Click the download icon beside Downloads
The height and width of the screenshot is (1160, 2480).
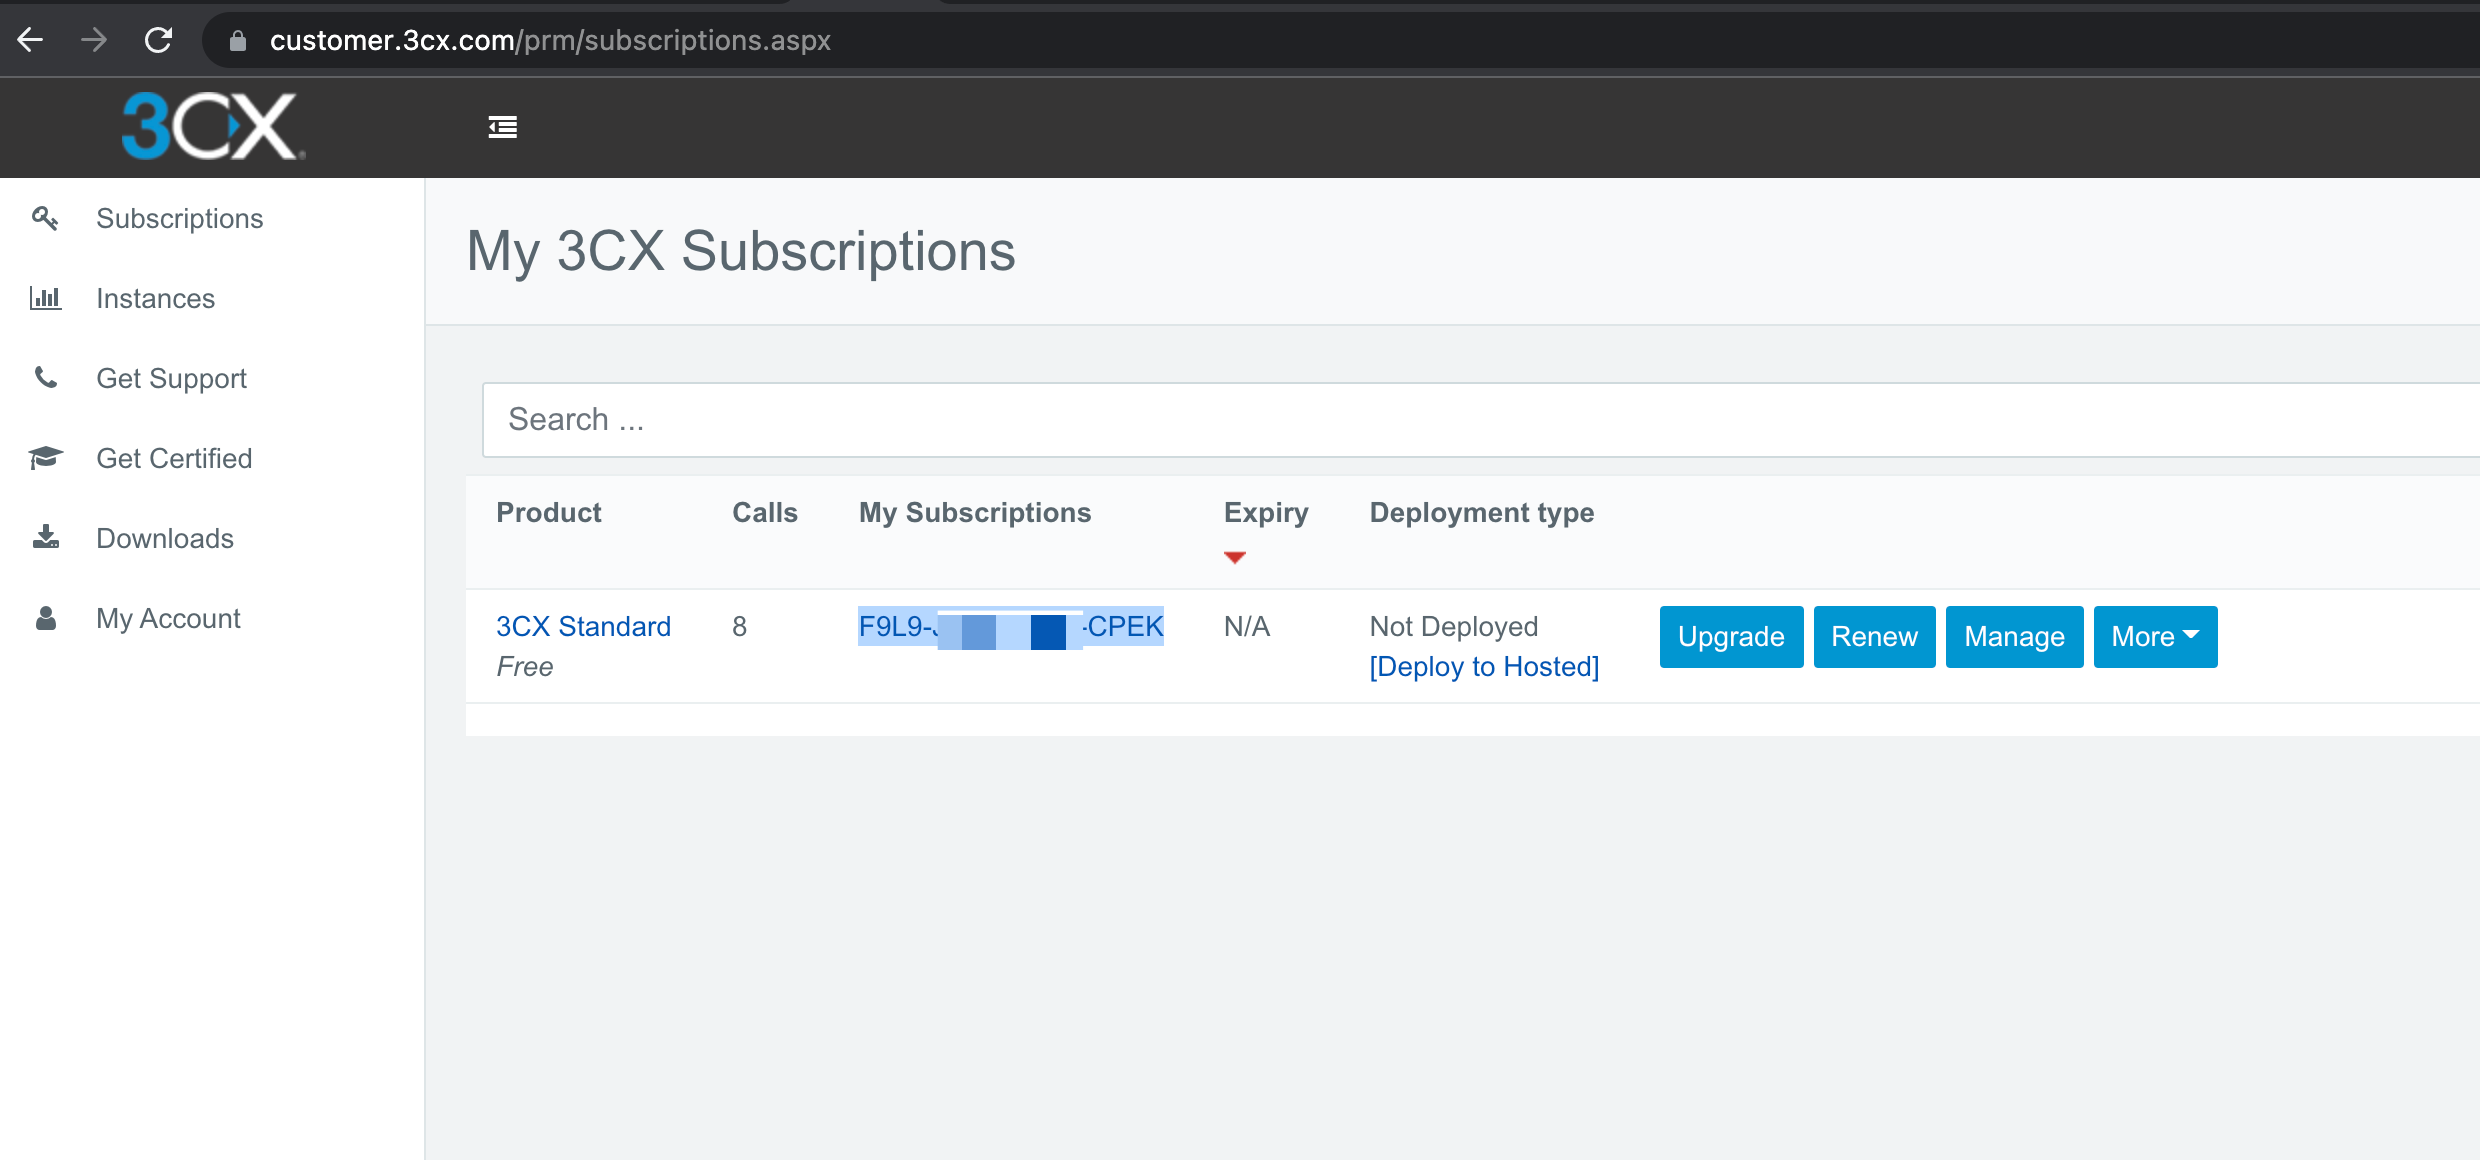click(x=45, y=537)
